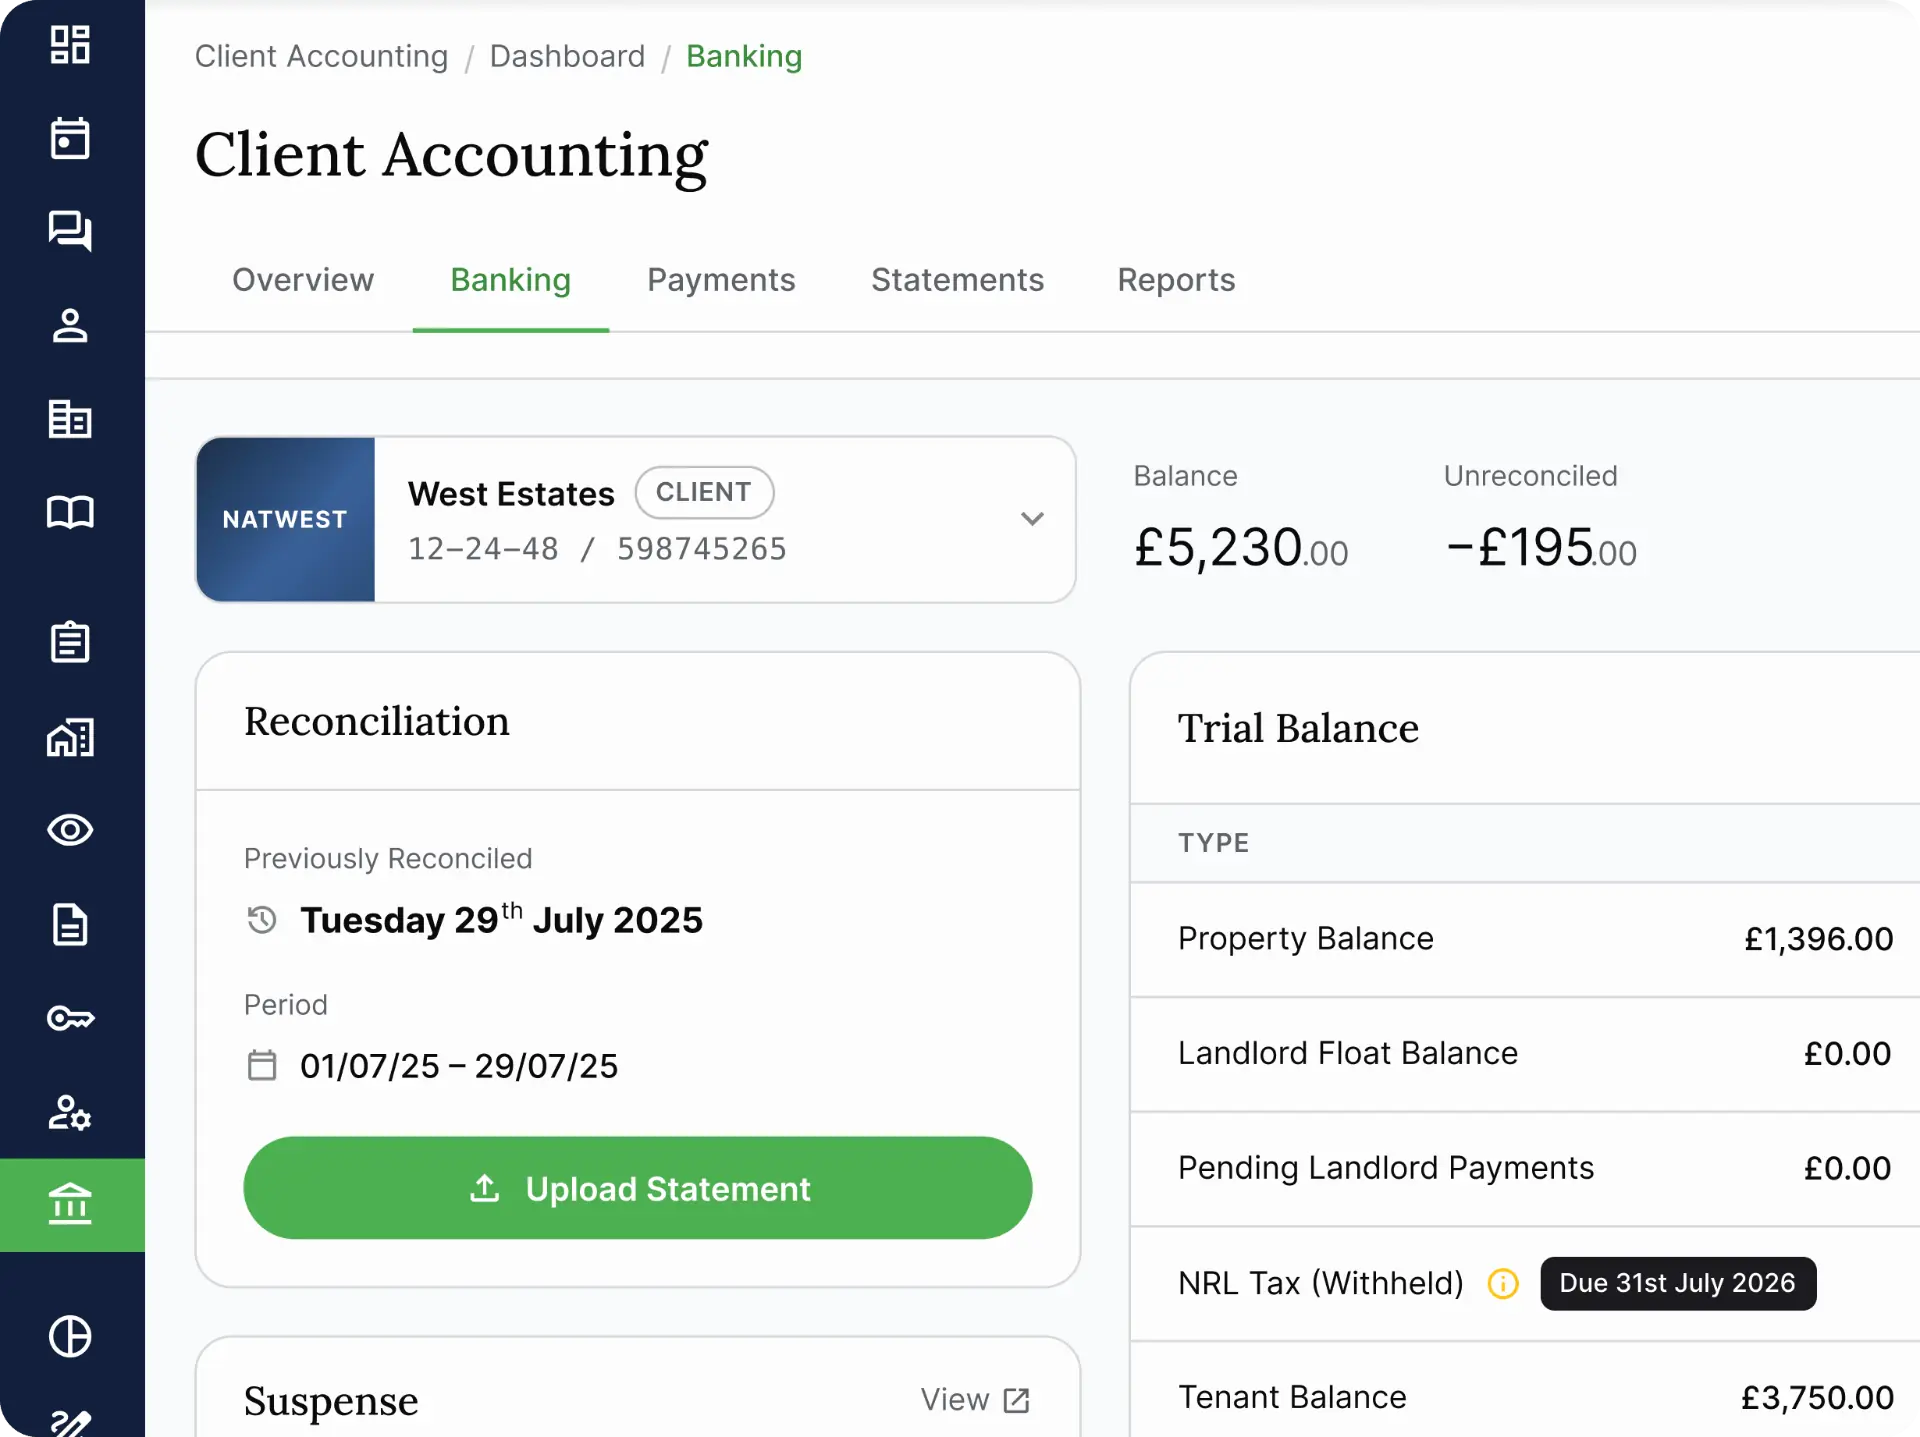Click the 01/07/25 – 29/07/25 period text

point(459,1066)
